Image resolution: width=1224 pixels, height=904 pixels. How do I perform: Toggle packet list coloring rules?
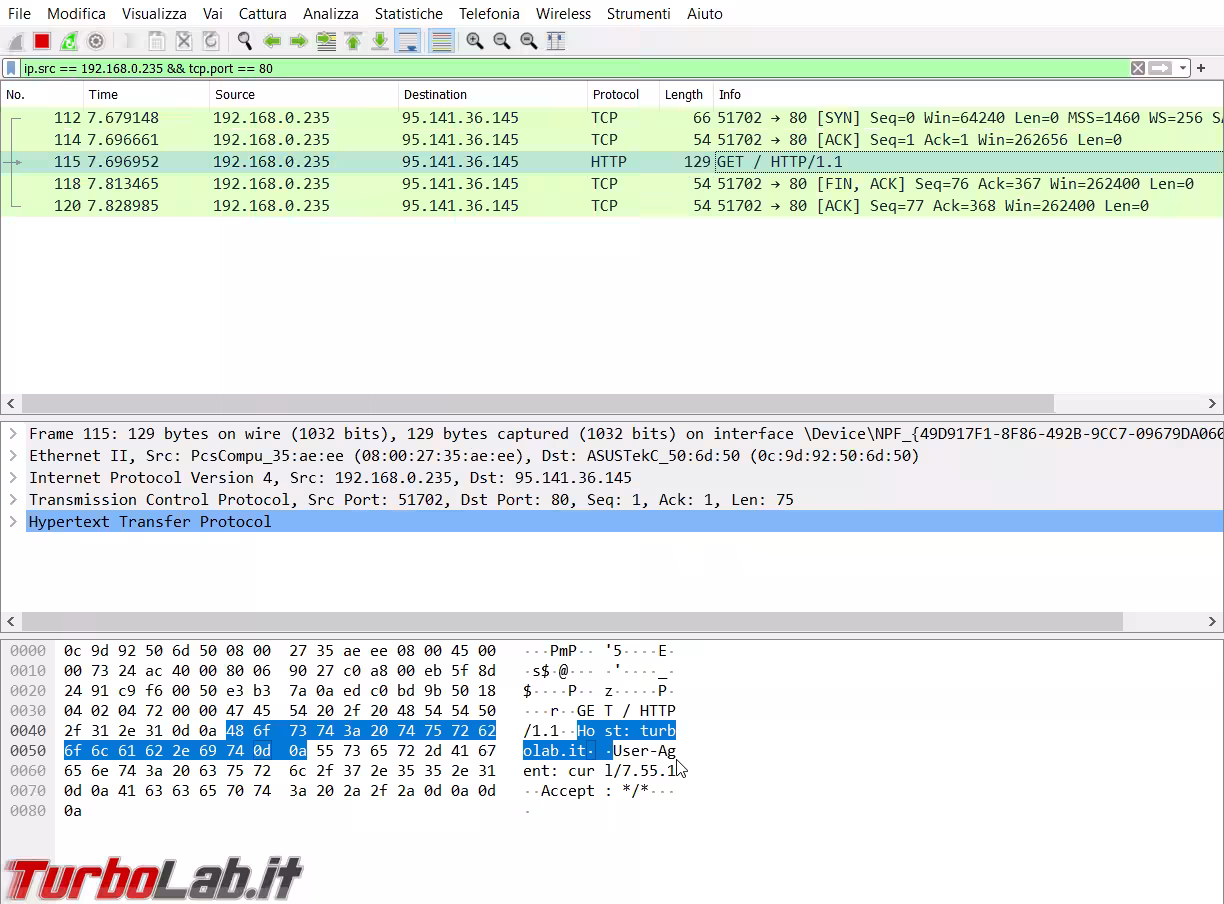(x=440, y=41)
